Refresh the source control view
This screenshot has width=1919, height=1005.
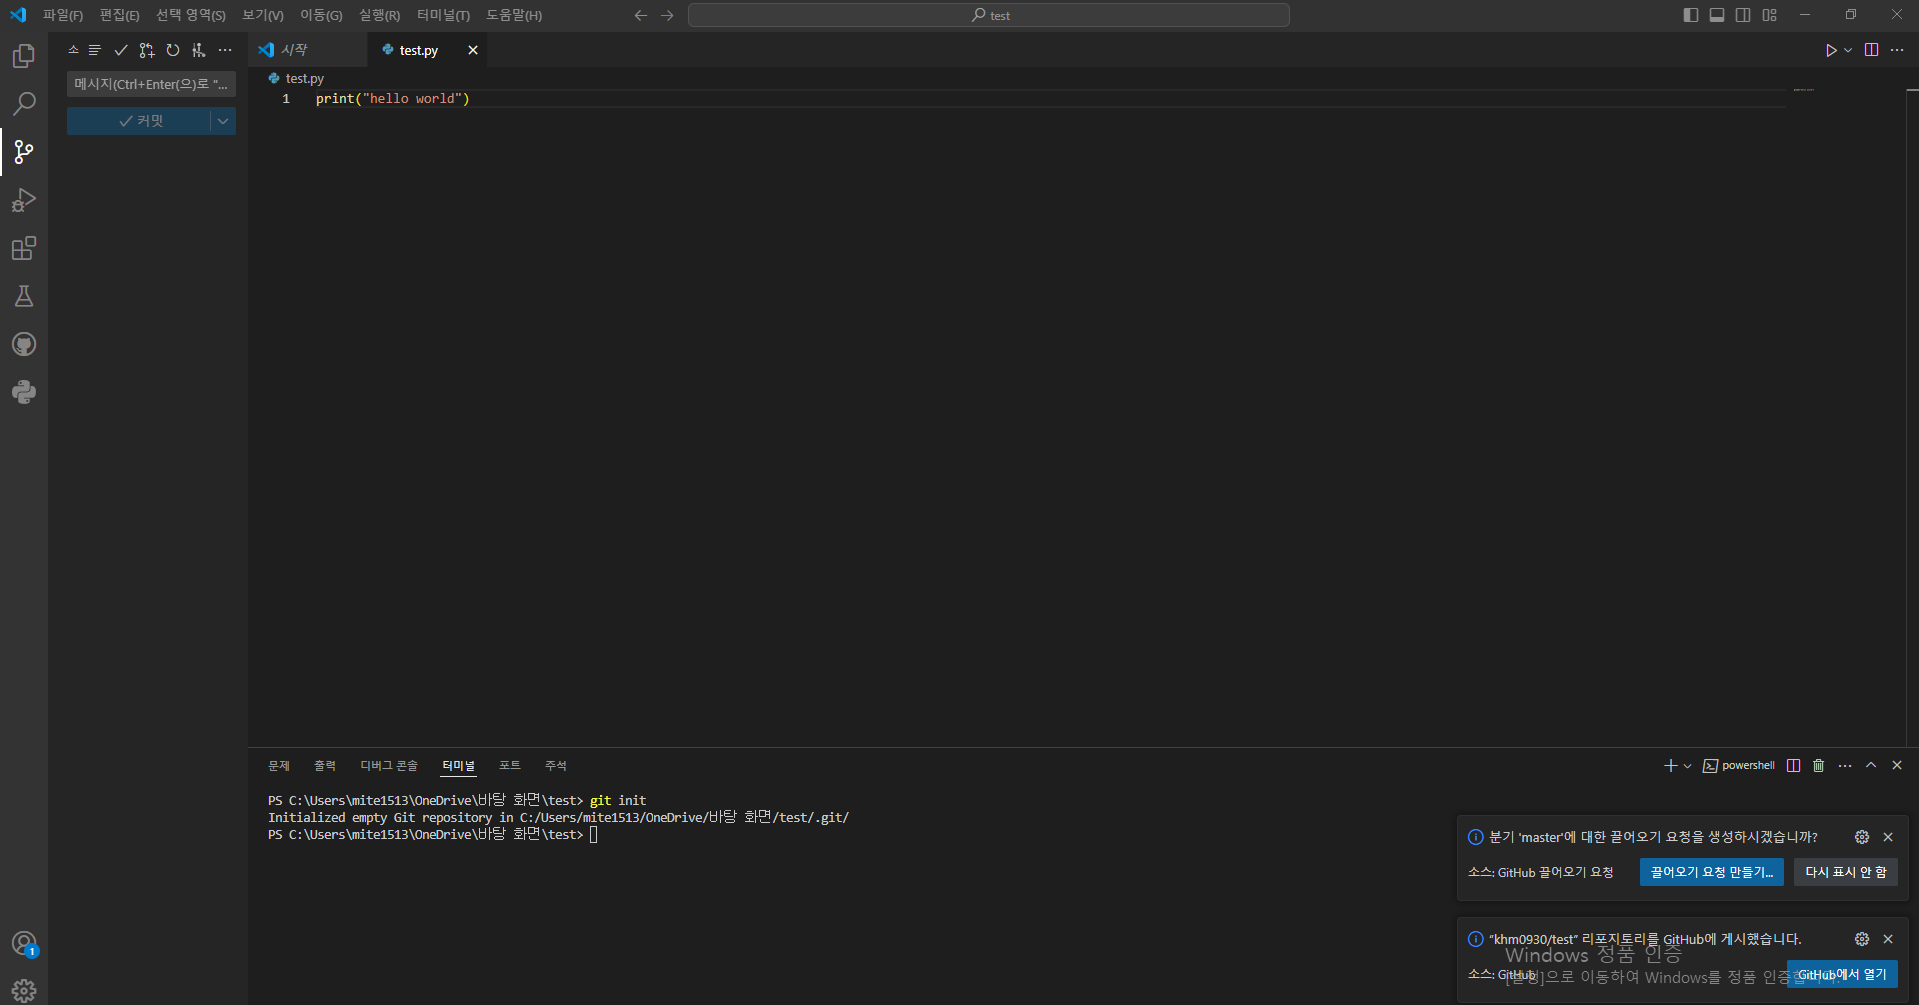pos(173,50)
